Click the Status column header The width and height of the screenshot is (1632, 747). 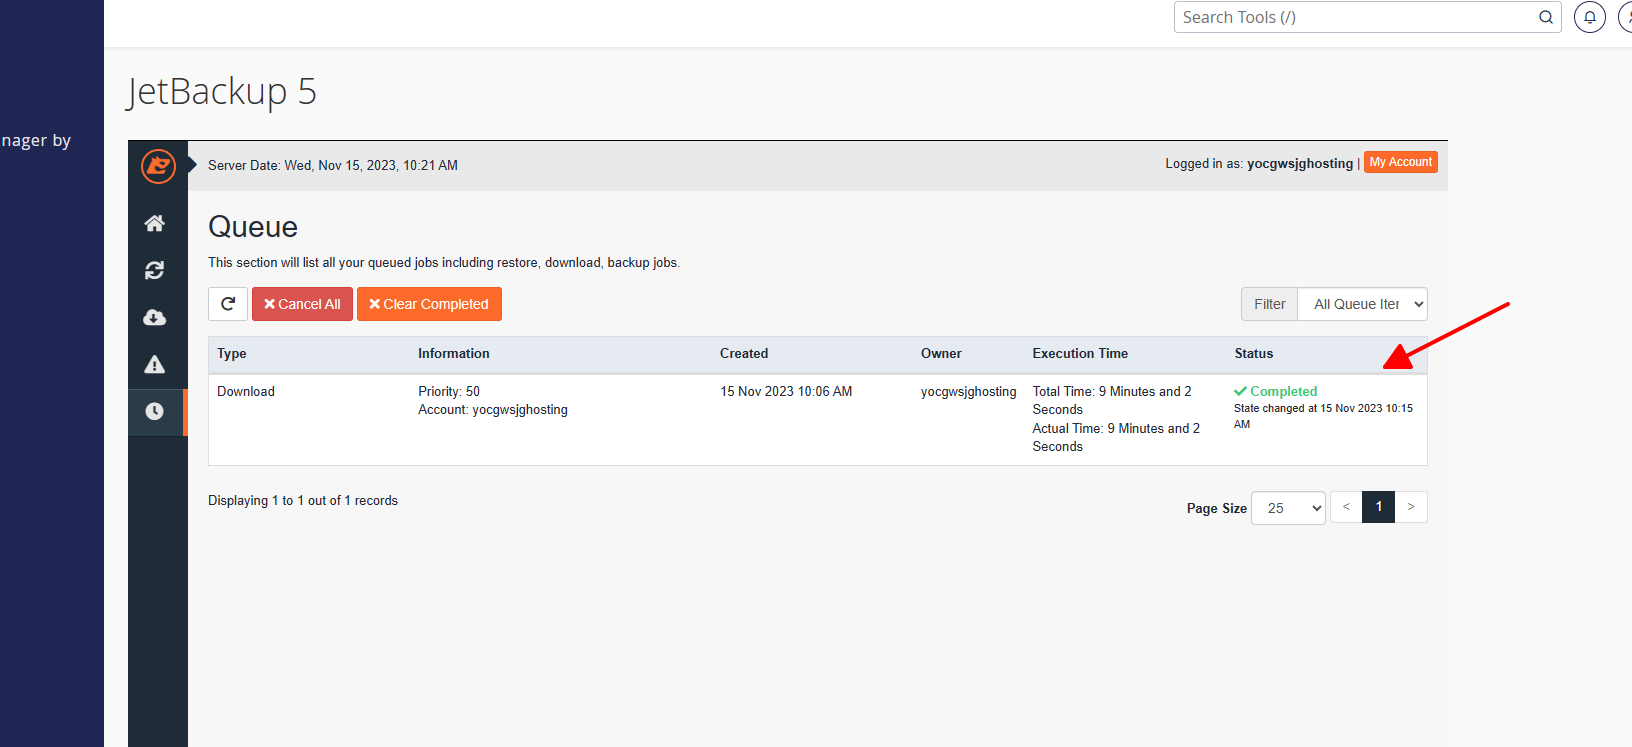pyautogui.click(x=1254, y=354)
